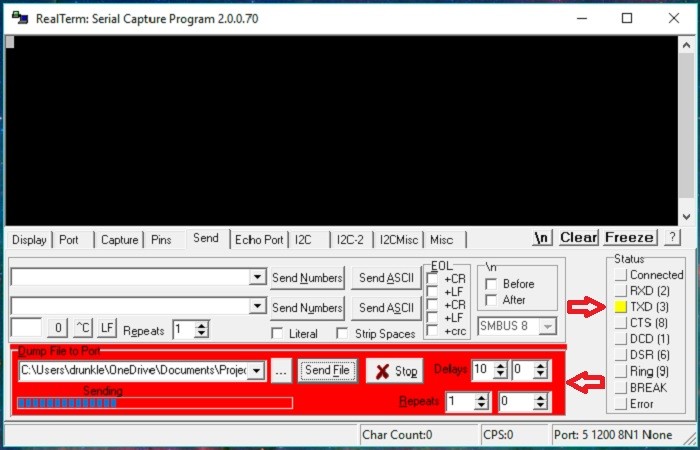Open the I2C tab
Viewport: 700px width, 450px height.
click(x=303, y=240)
